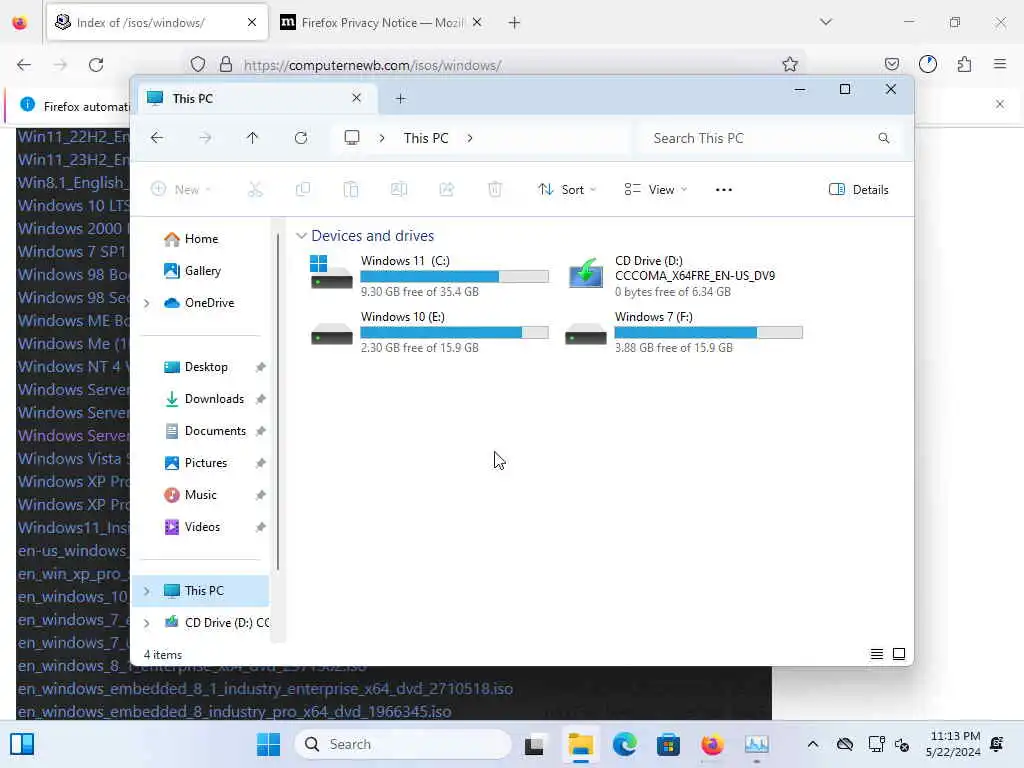The height and width of the screenshot is (768, 1024).
Task: Open the See more ellipsis menu
Action: 724,189
